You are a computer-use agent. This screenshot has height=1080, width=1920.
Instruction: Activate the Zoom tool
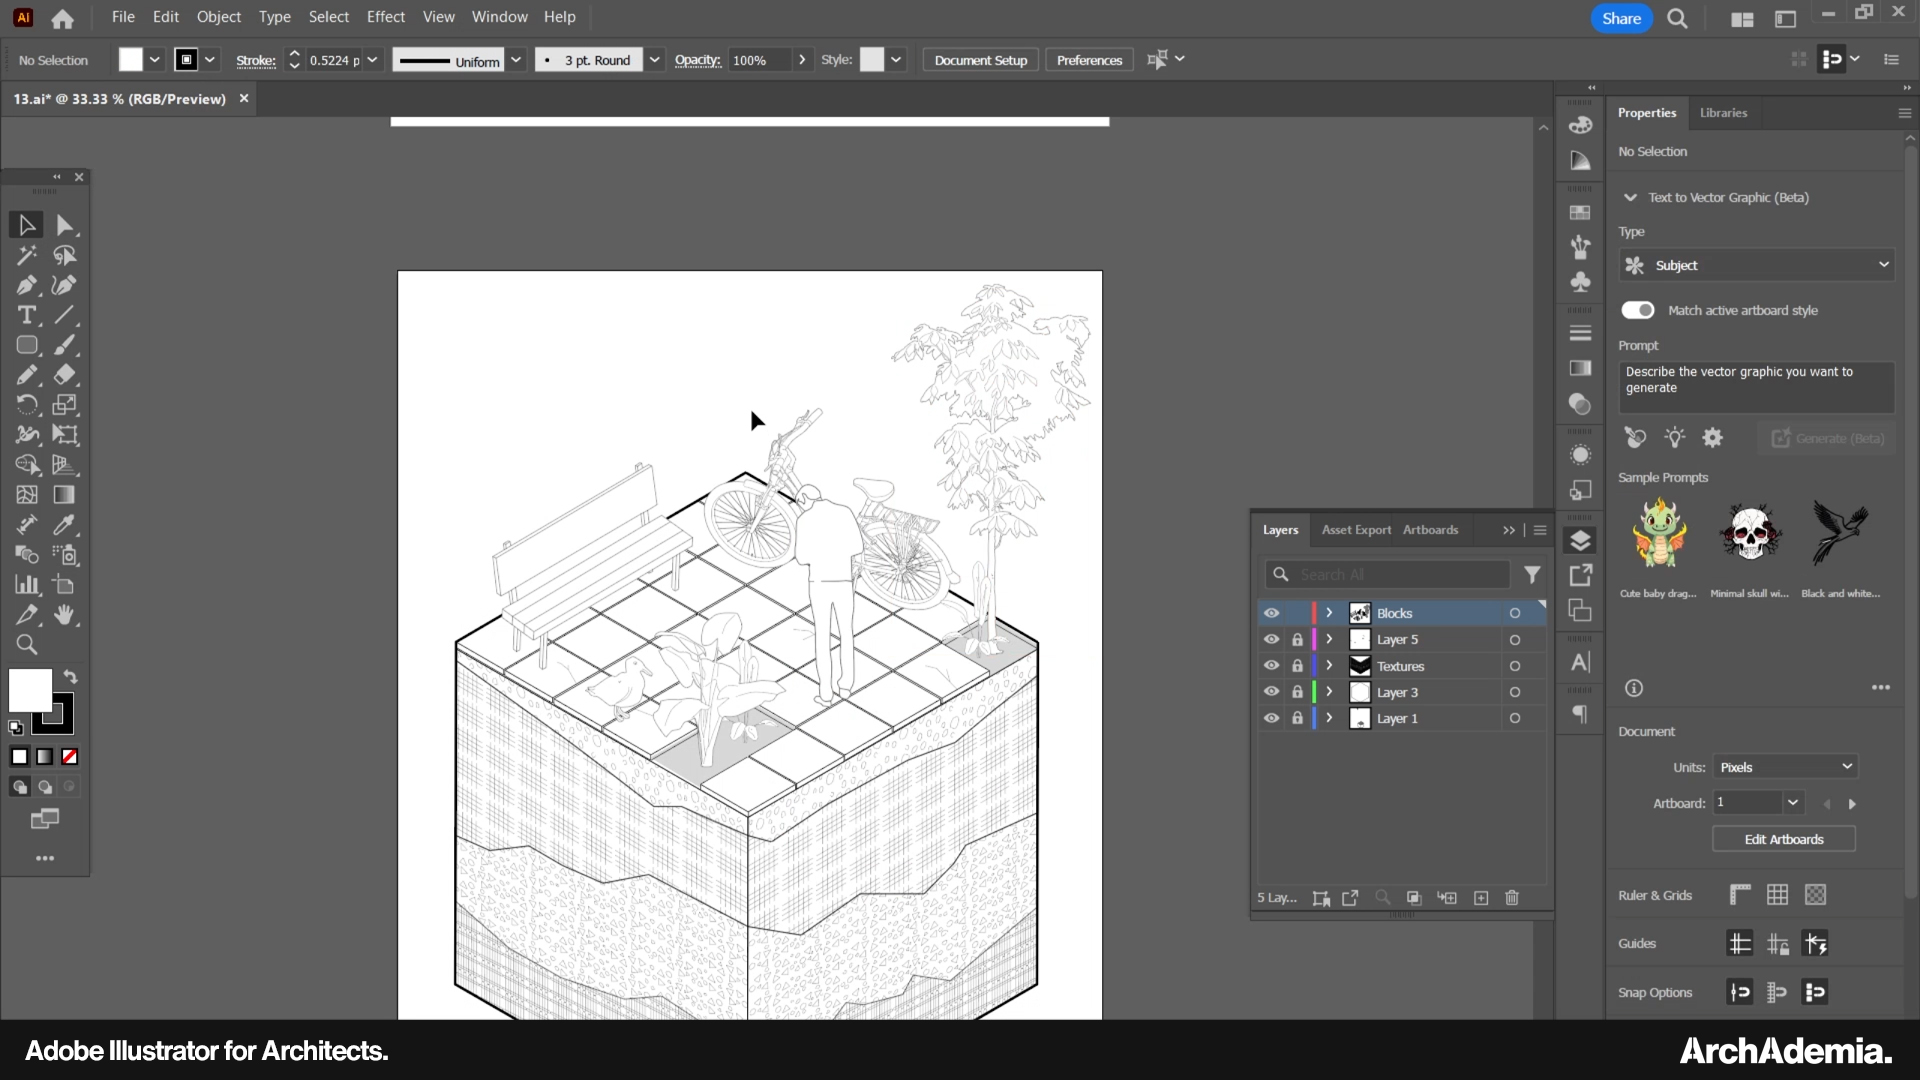(x=27, y=645)
